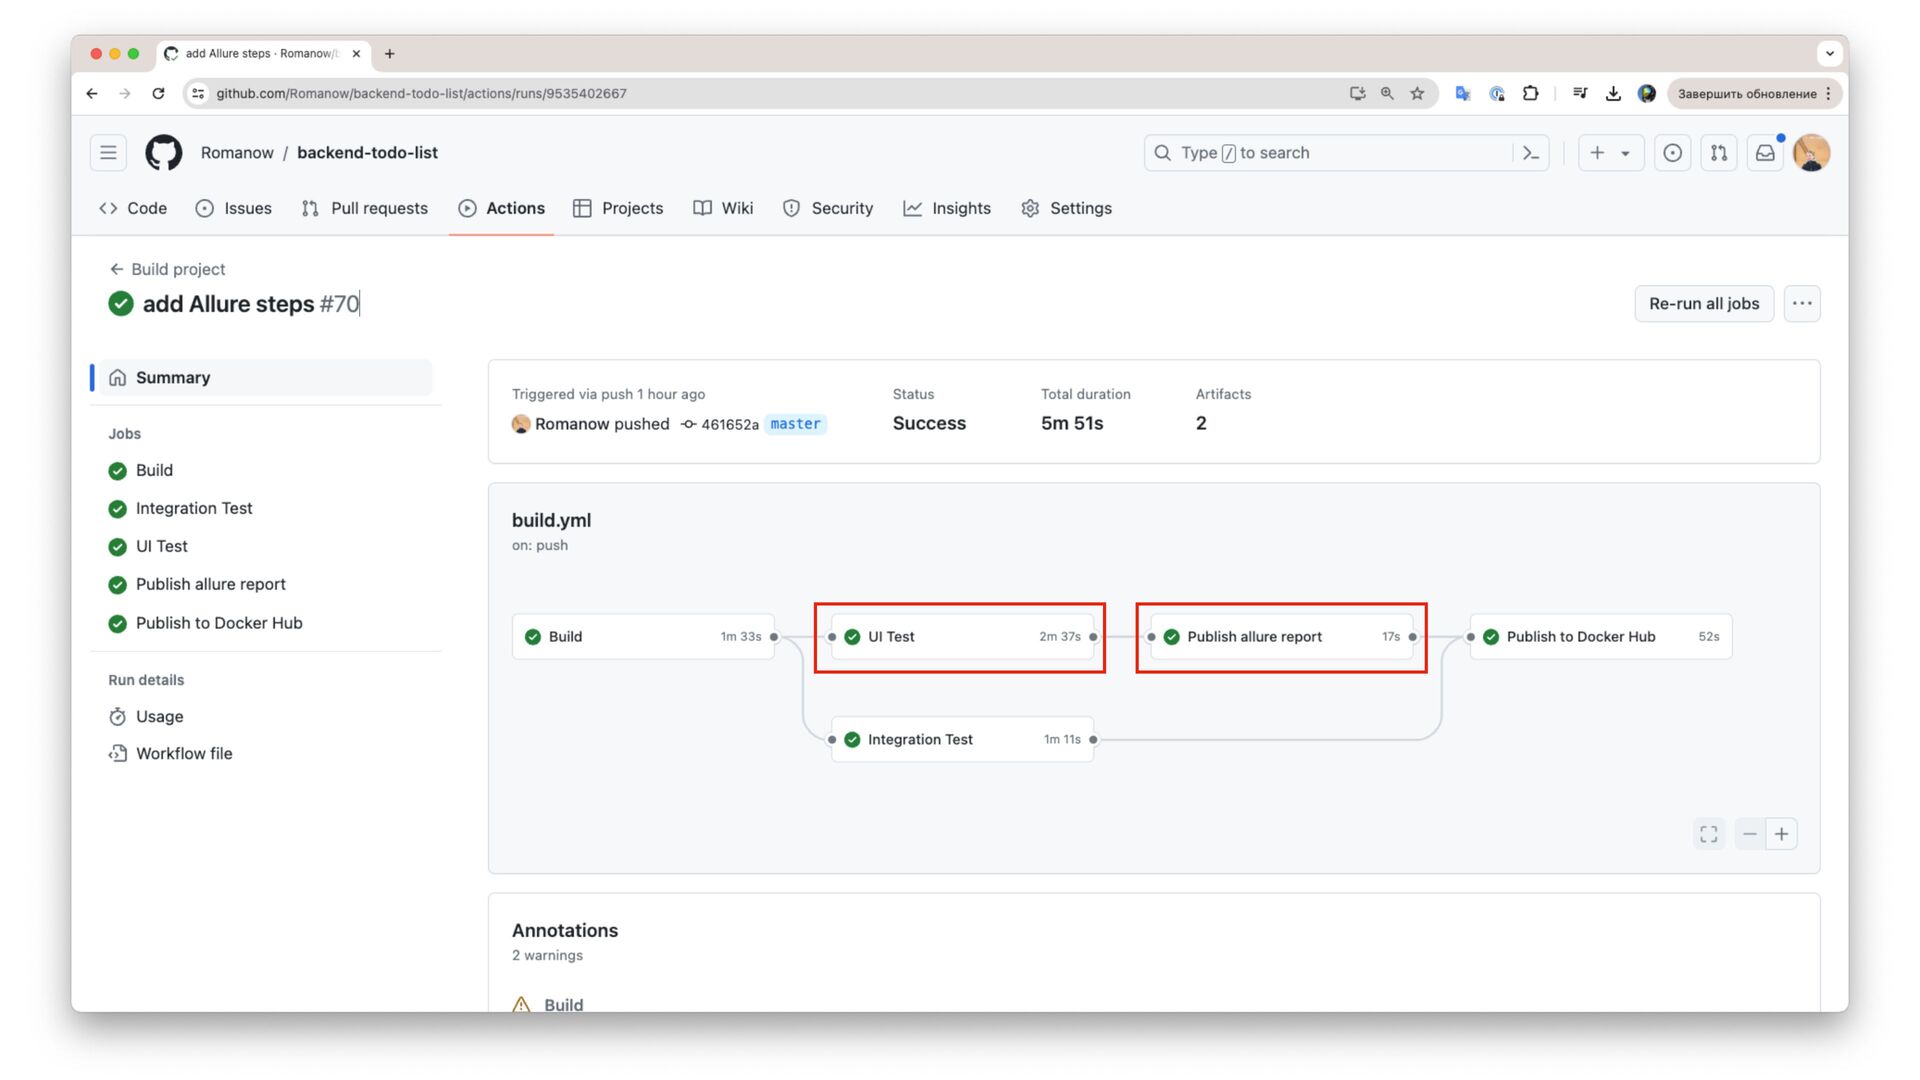Viewport: 1920px width, 1080px height.
Task: Close the add Allure steps browser tab
Action: click(x=356, y=54)
